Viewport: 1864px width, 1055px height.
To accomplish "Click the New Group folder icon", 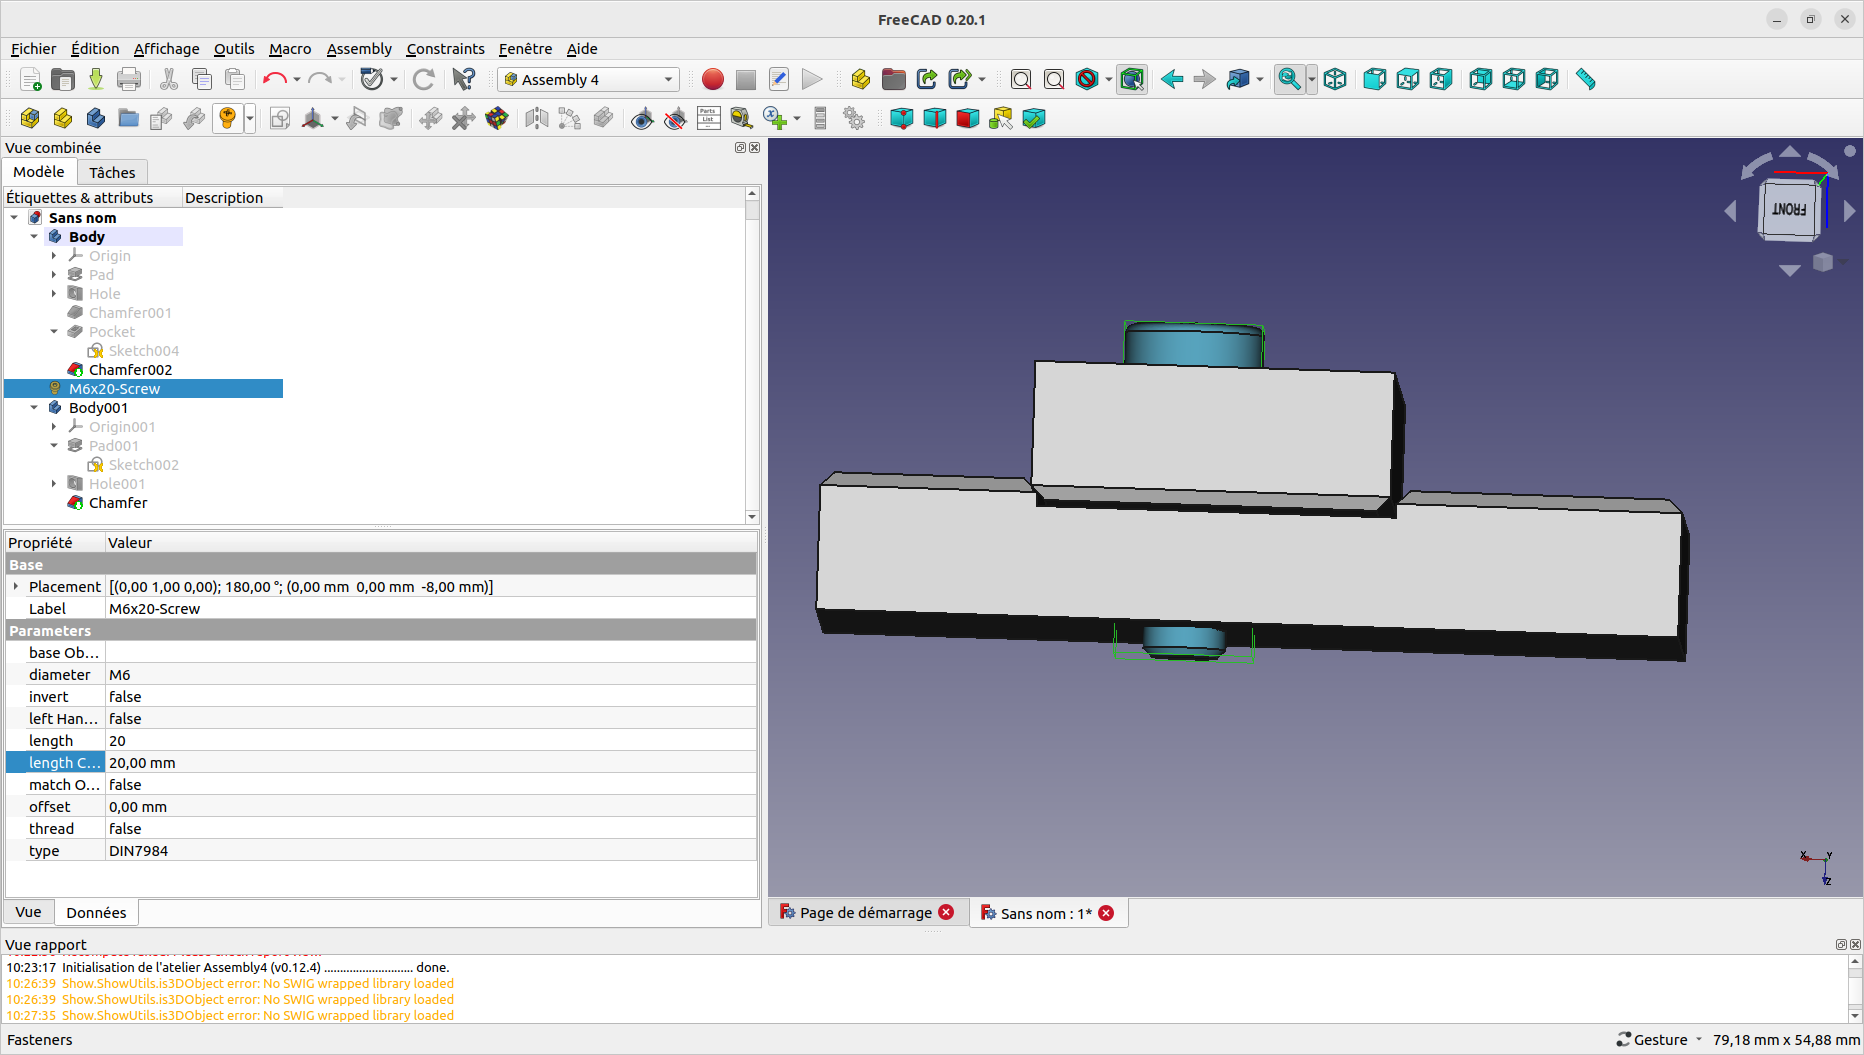I will point(129,118).
